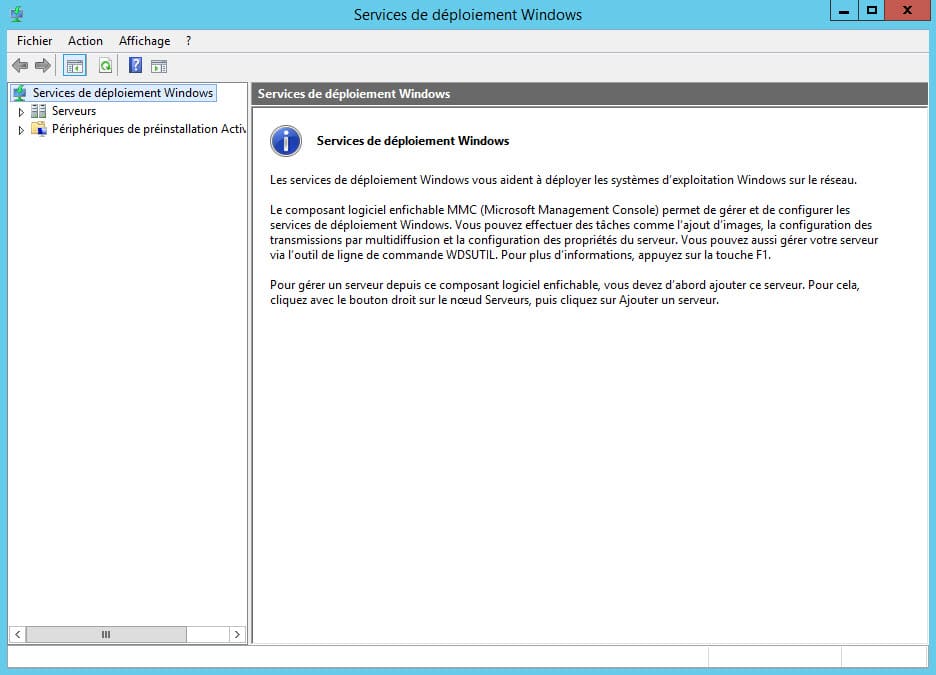Click the application icon in the title bar

point(17,14)
